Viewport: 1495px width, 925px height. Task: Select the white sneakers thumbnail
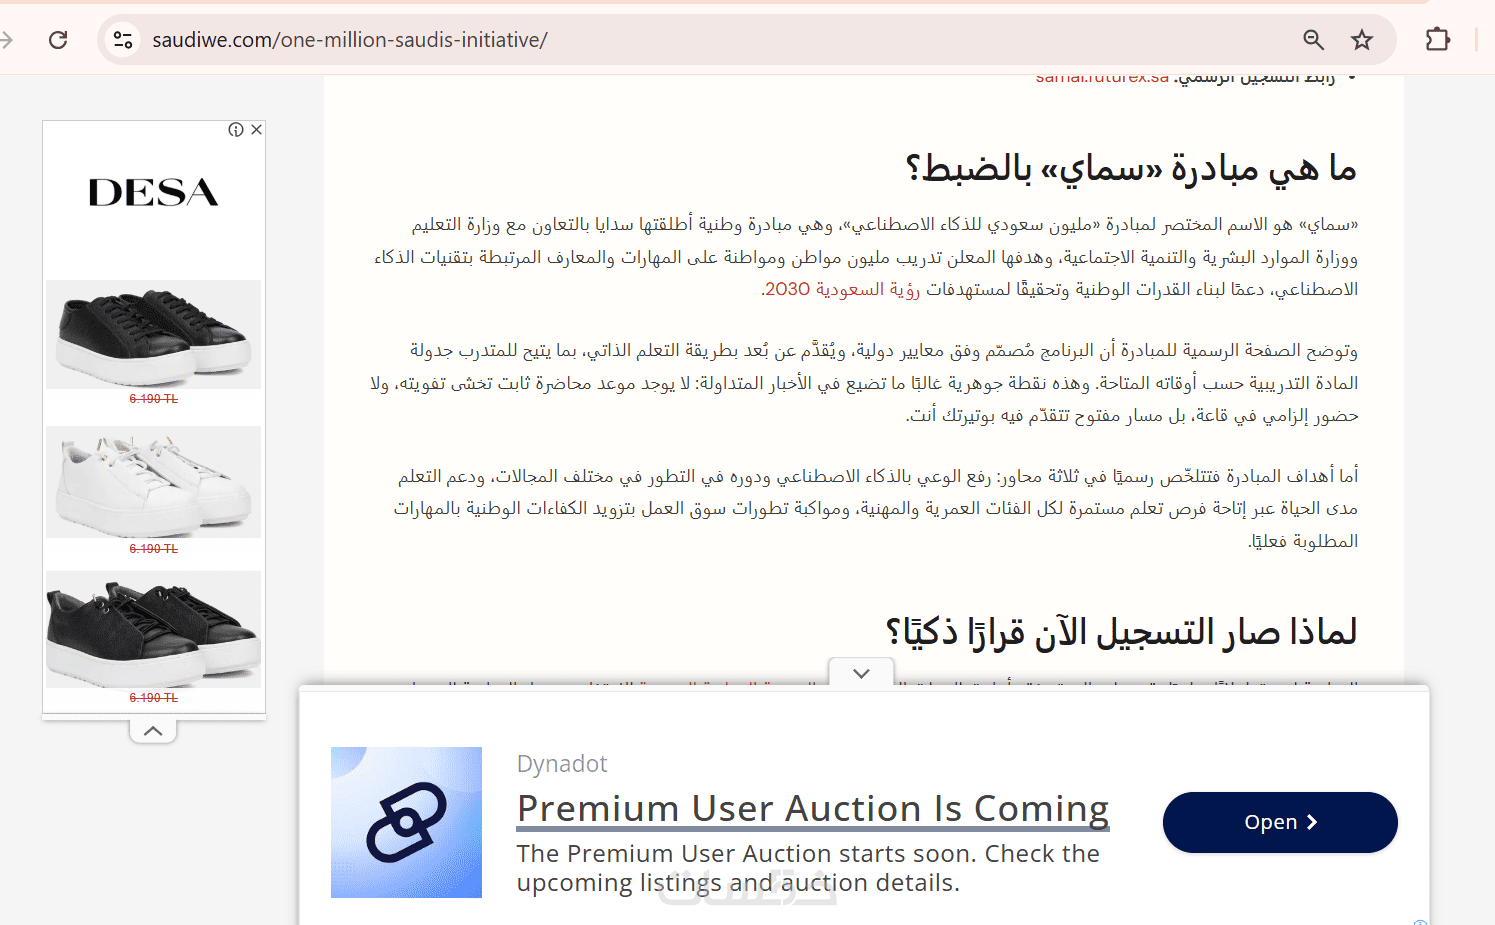[x=153, y=482]
